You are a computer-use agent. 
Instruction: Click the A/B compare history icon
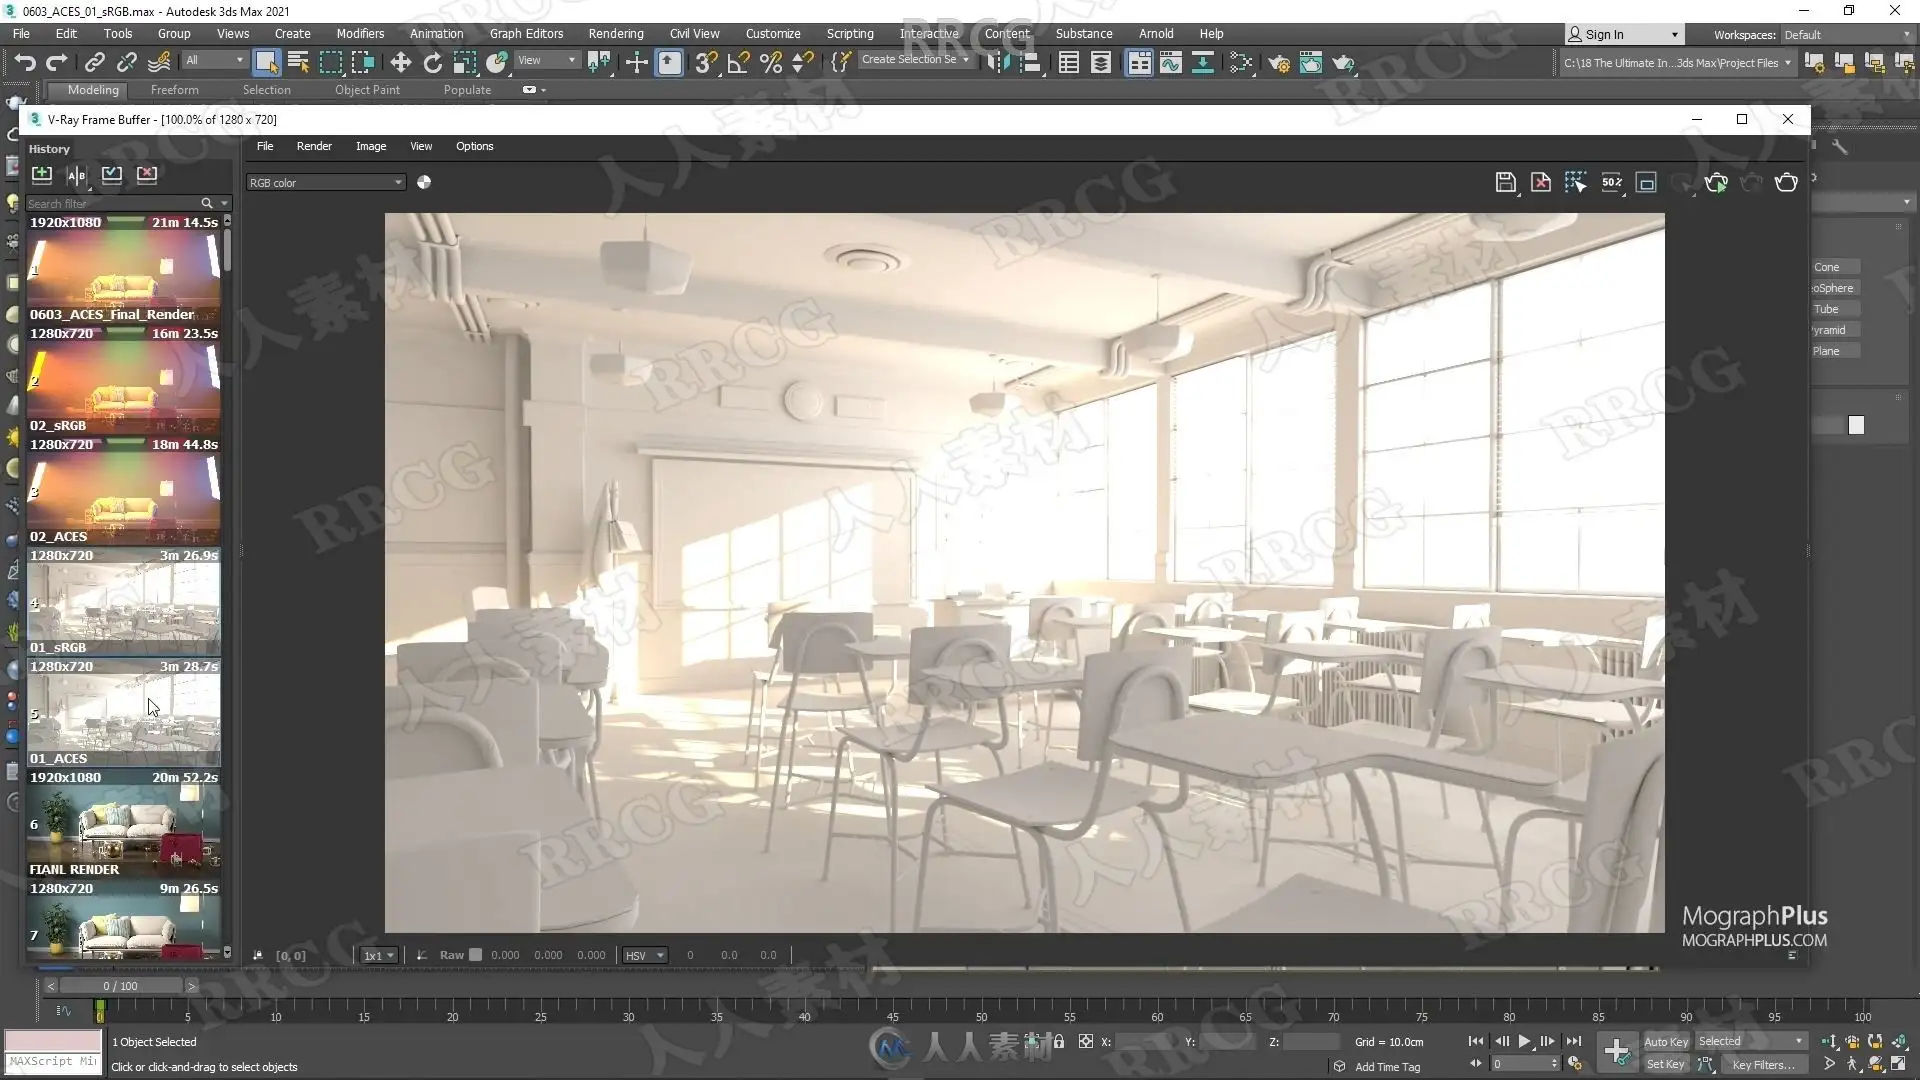point(77,174)
